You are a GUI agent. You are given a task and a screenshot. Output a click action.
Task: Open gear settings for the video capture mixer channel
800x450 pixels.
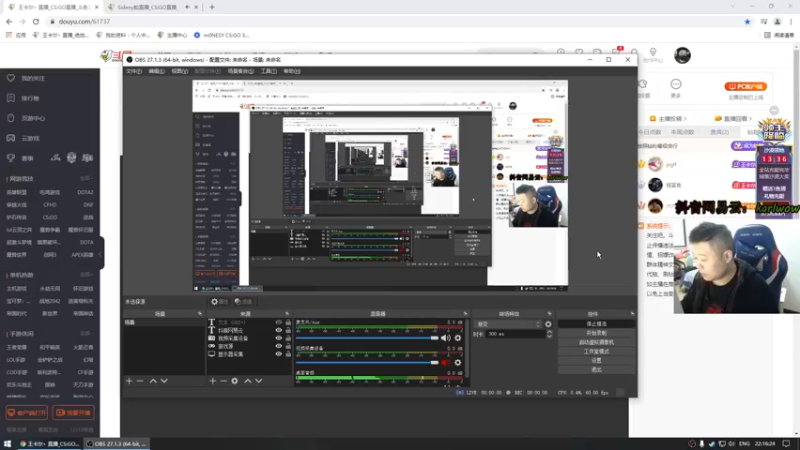[458, 362]
